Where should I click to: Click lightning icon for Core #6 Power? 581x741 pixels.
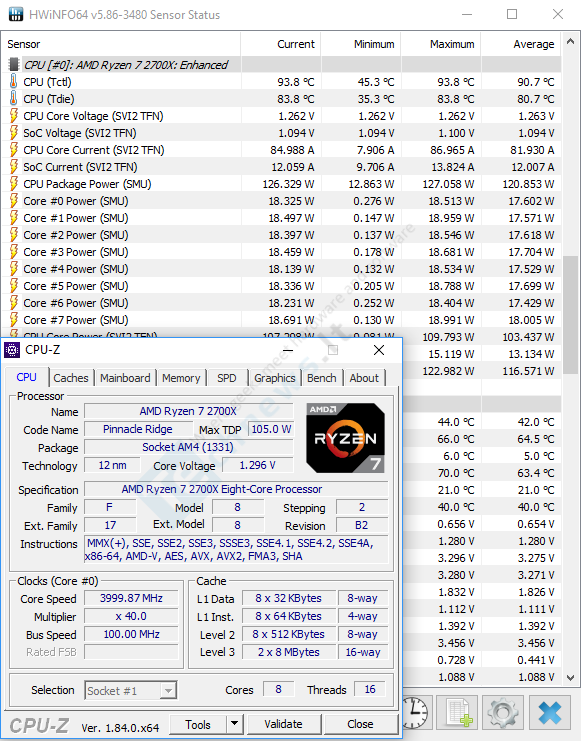[14, 302]
